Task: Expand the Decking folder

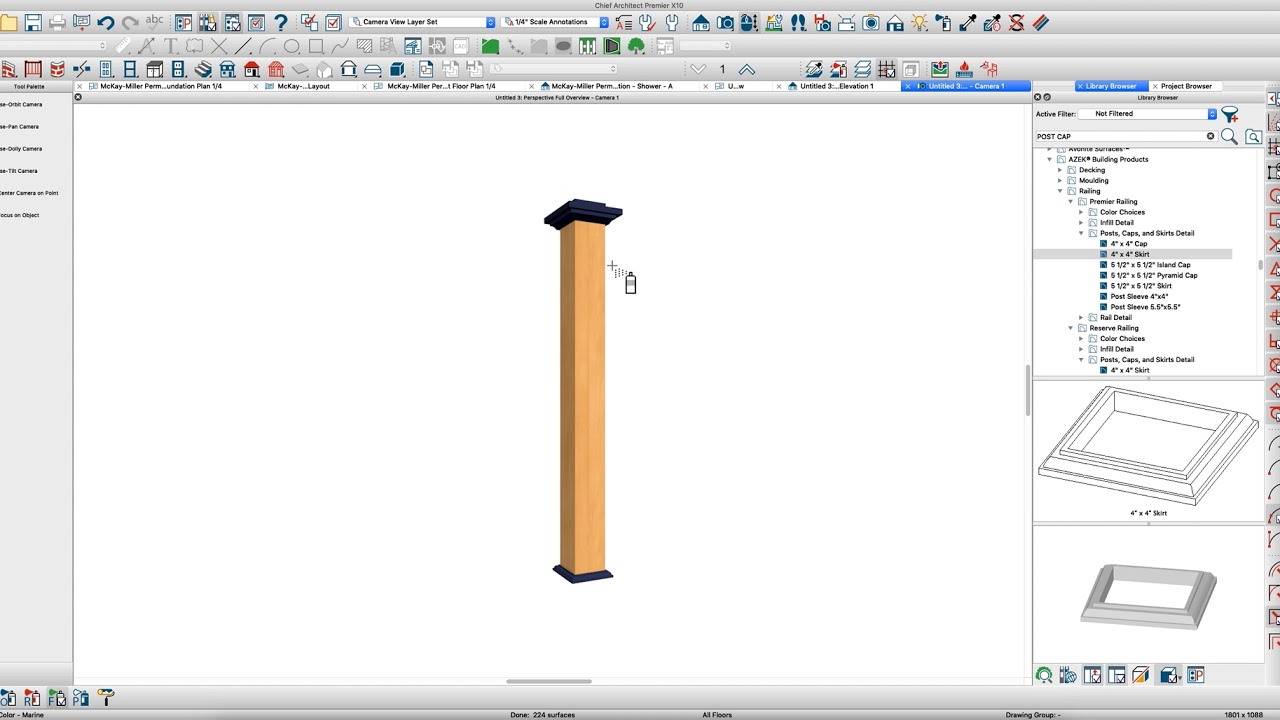Action: 1060,170
